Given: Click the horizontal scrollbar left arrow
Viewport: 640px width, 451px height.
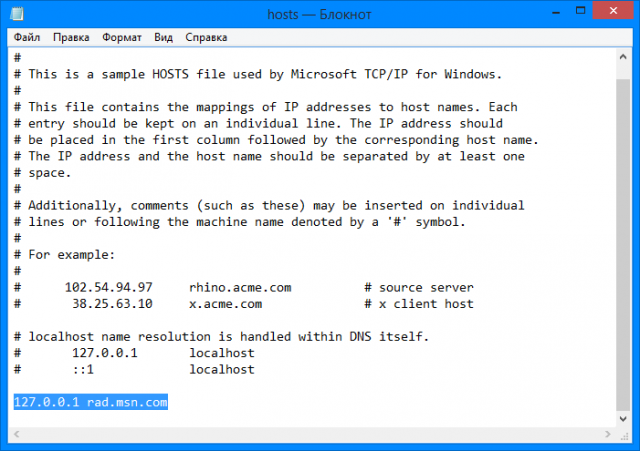Looking at the screenshot, I should point(17,434).
